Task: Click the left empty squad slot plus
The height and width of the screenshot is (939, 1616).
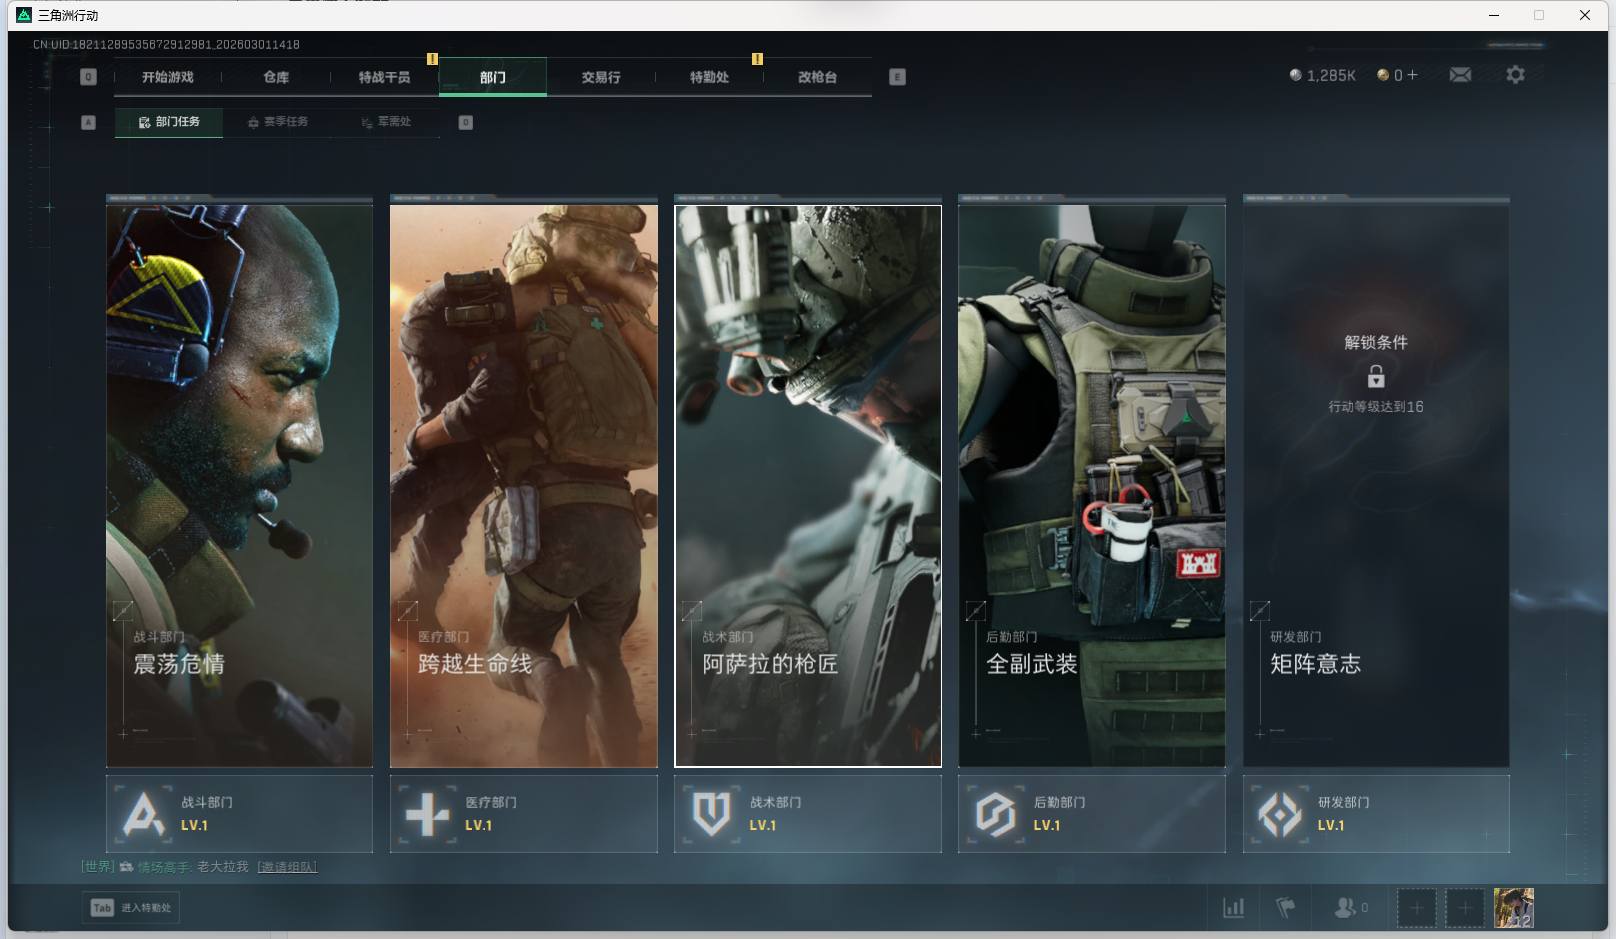Action: (x=1416, y=908)
